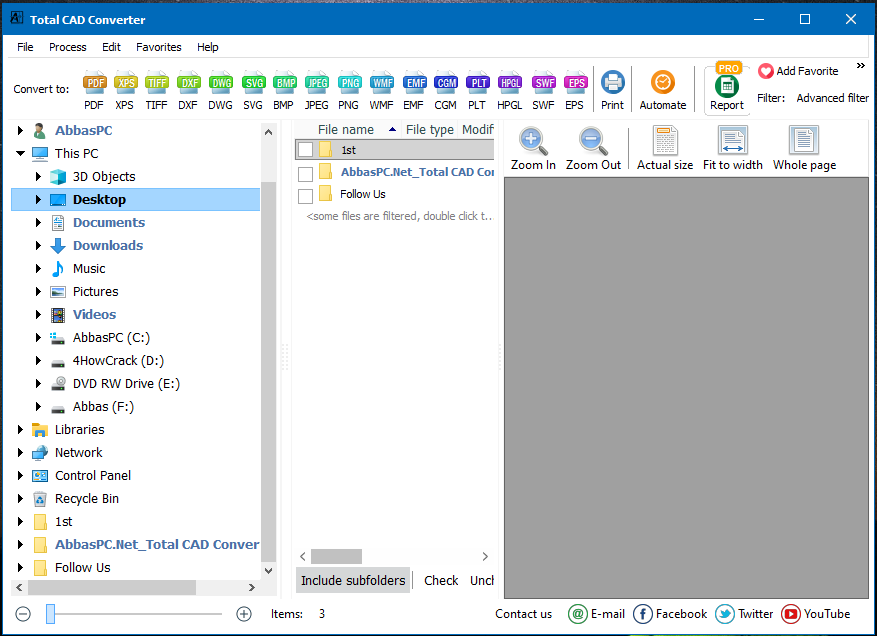This screenshot has height=636, width=877.
Task: Open the Help menu
Action: click(x=208, y=47)
